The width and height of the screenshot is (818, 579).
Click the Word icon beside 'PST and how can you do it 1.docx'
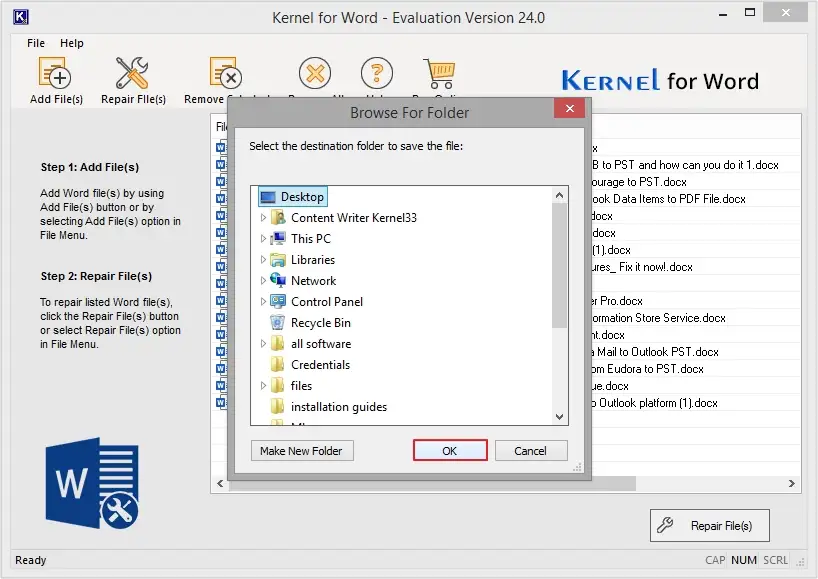click(221, 165)
